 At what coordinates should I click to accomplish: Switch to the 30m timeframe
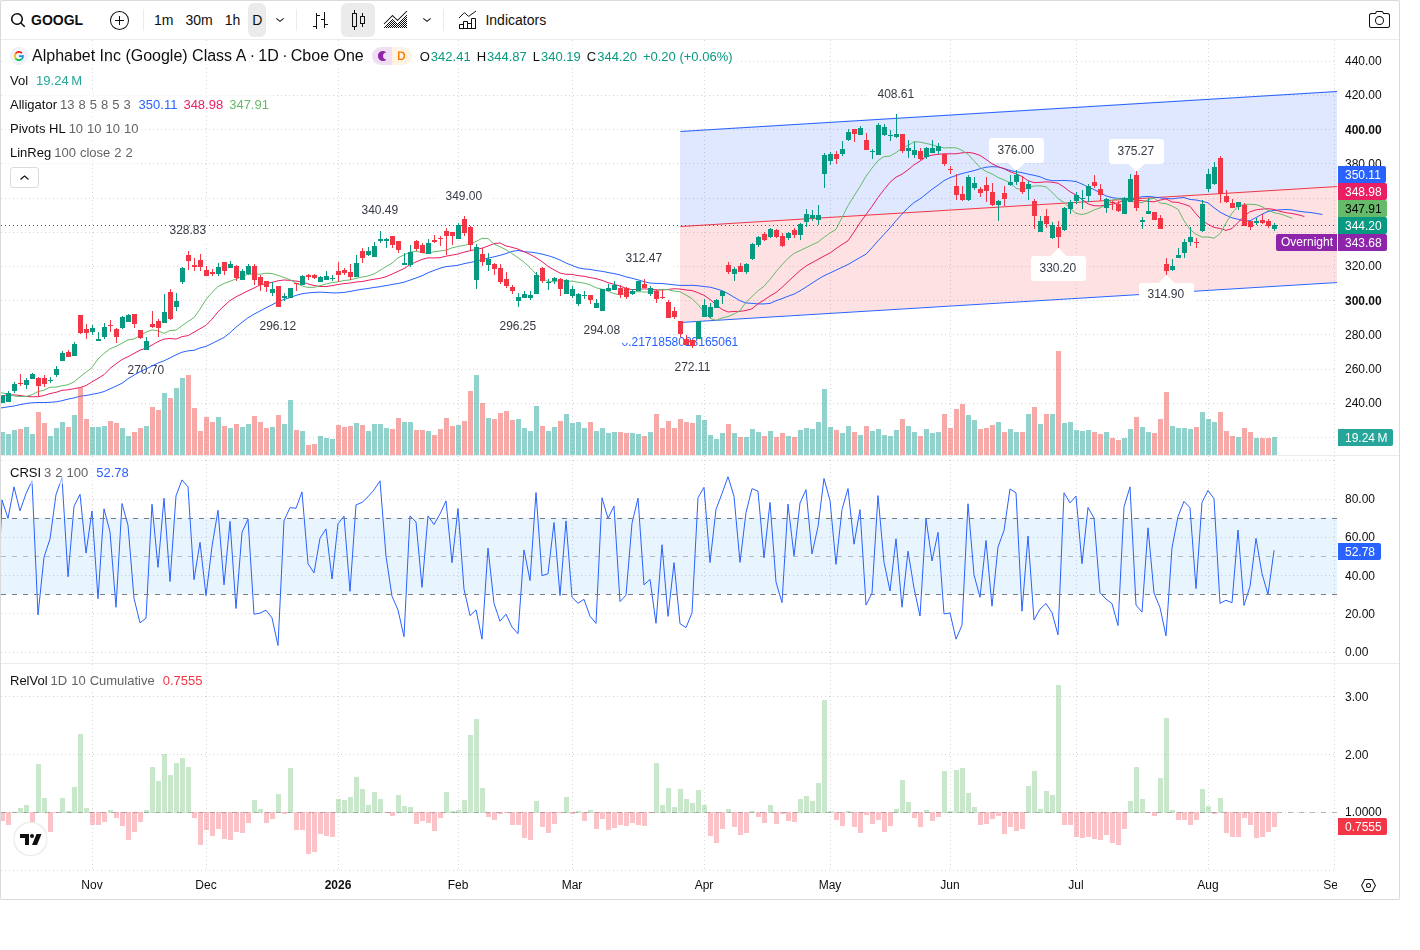point(199,20)
